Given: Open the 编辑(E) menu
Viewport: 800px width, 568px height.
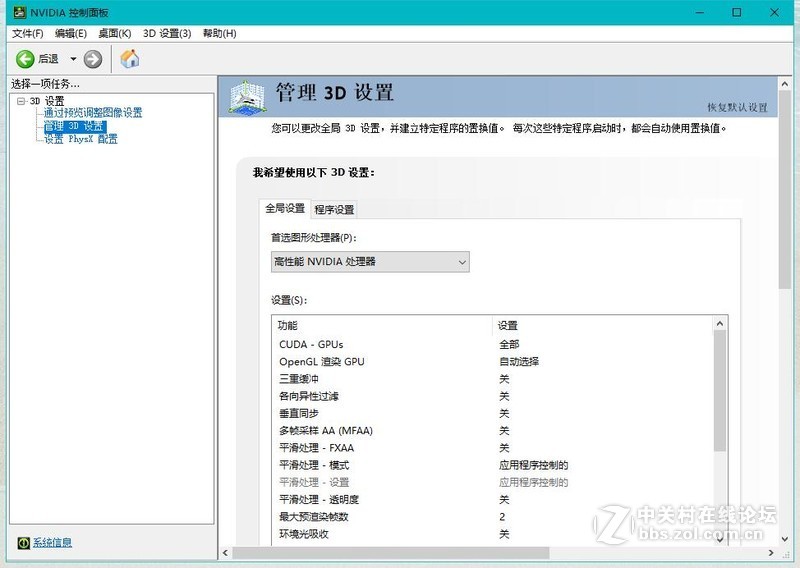Looking at the screenshot, I should [x=71, y=33].
